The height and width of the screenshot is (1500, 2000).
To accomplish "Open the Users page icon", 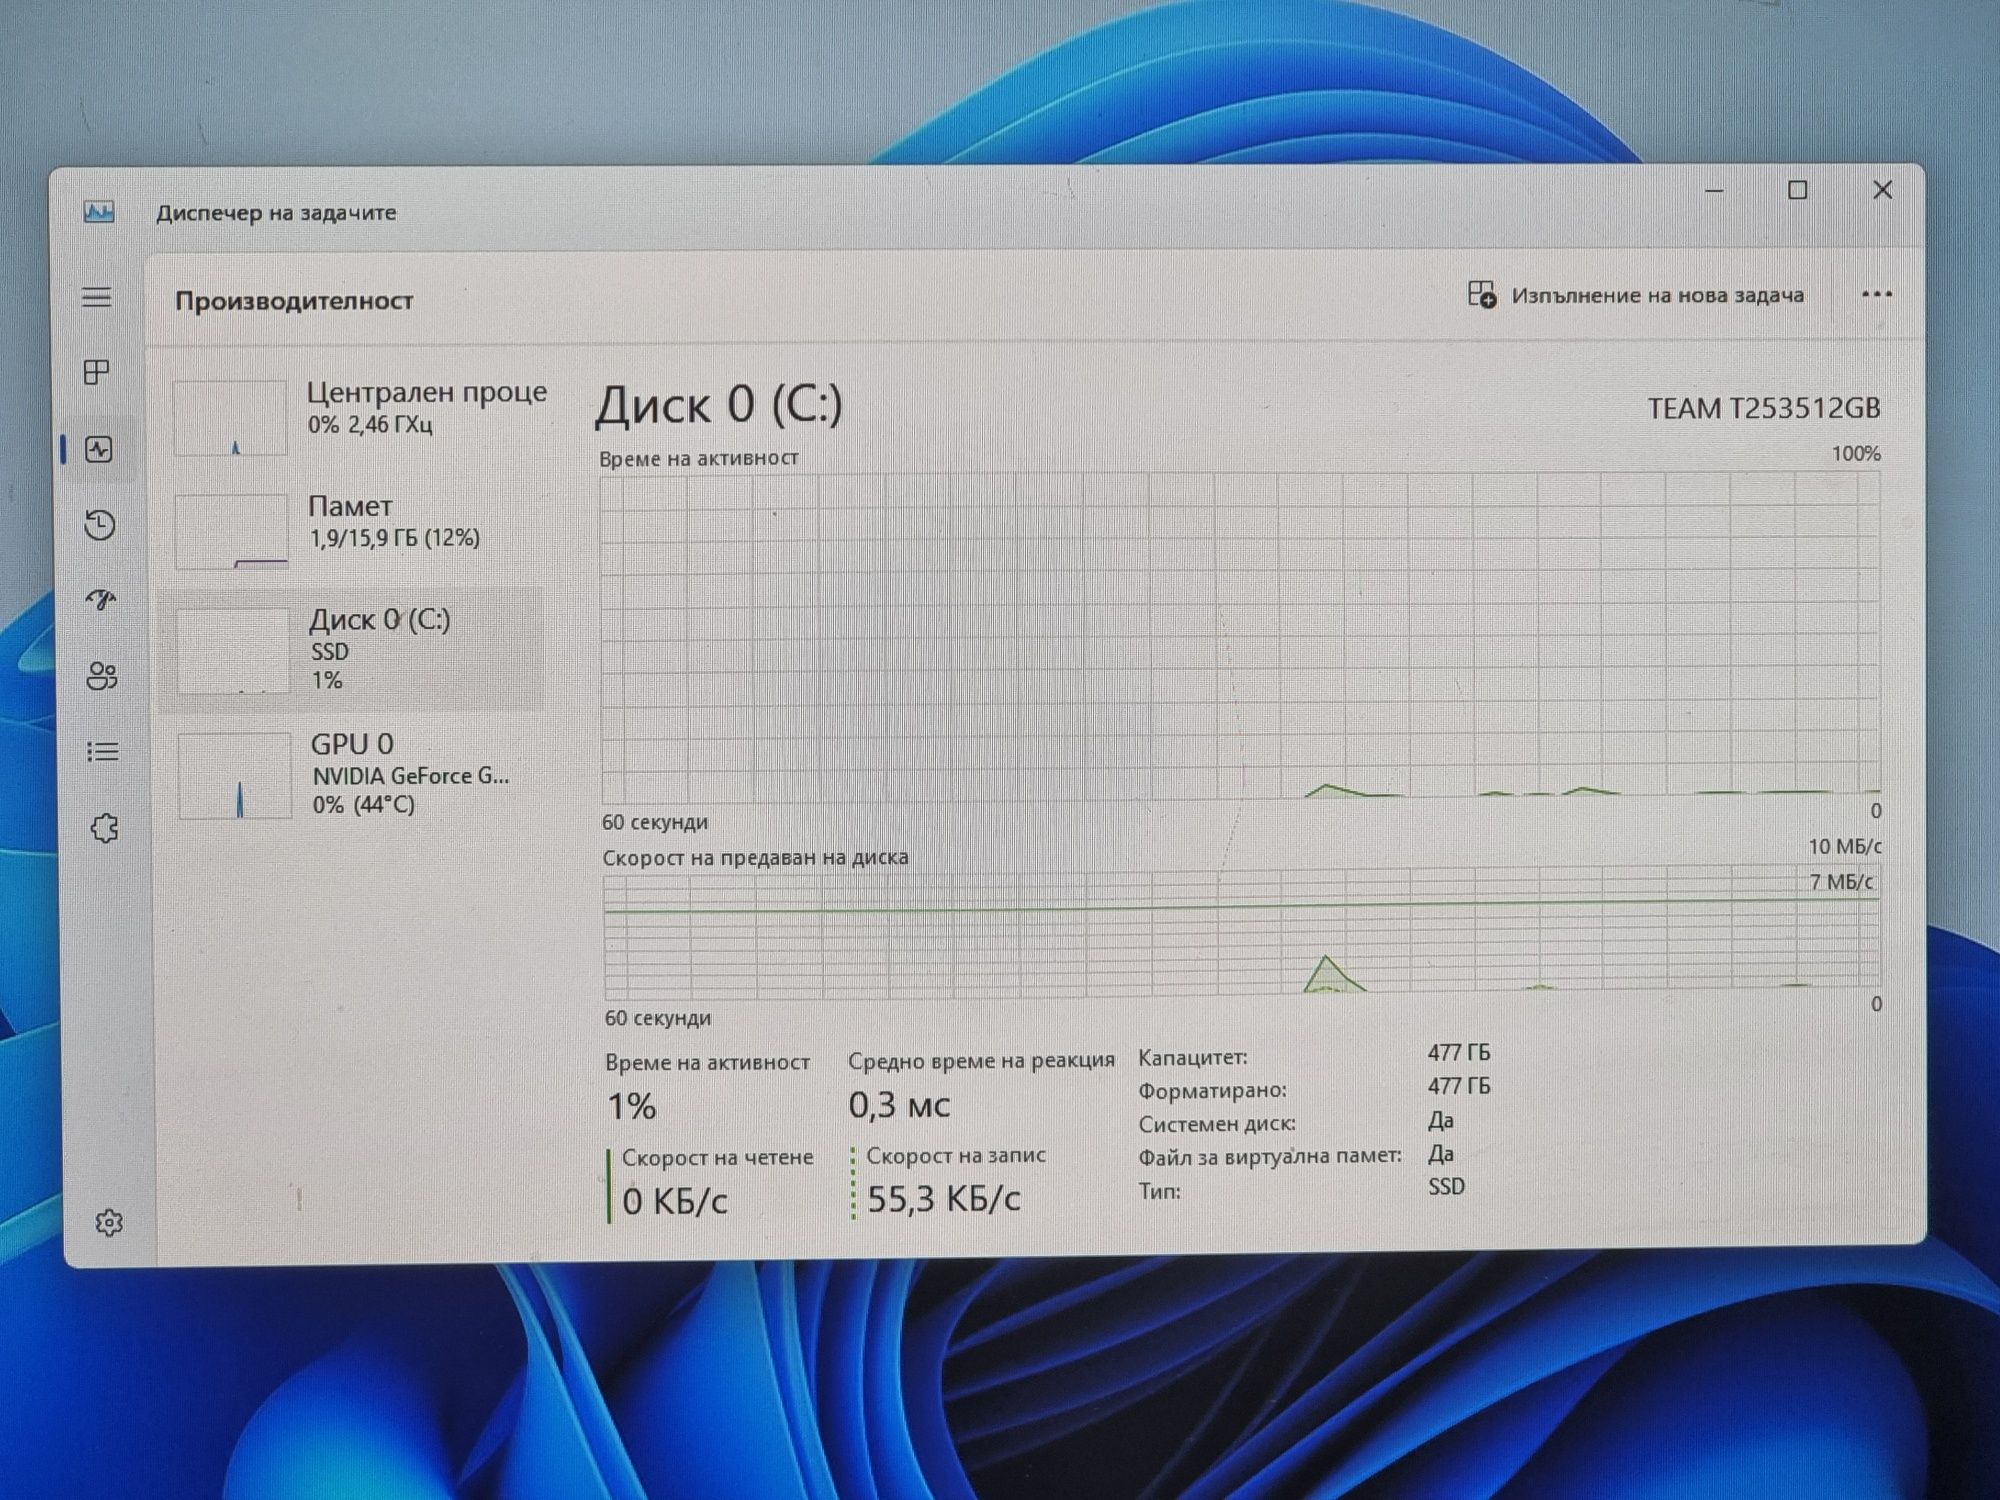I will click(x=102, y=676).
